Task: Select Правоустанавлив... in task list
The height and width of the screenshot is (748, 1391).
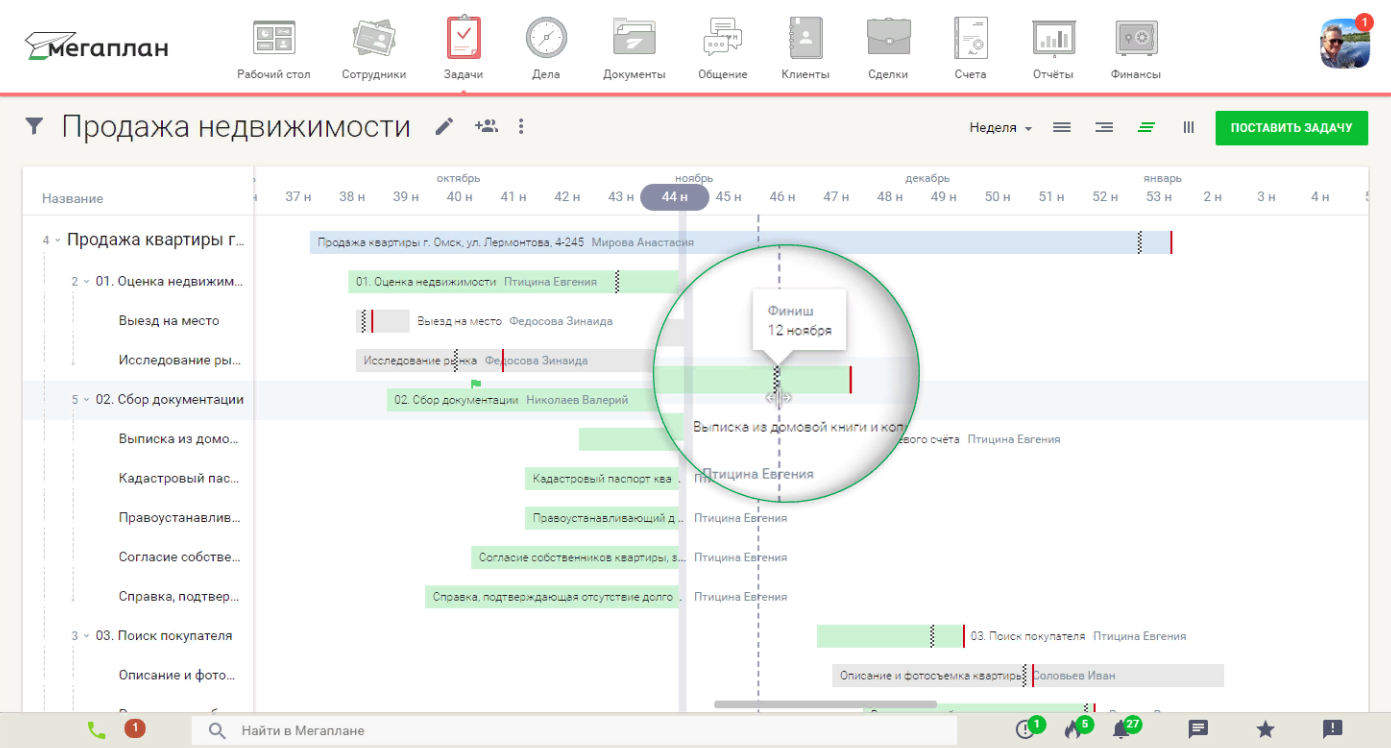Action: click(x=179, y=518)
